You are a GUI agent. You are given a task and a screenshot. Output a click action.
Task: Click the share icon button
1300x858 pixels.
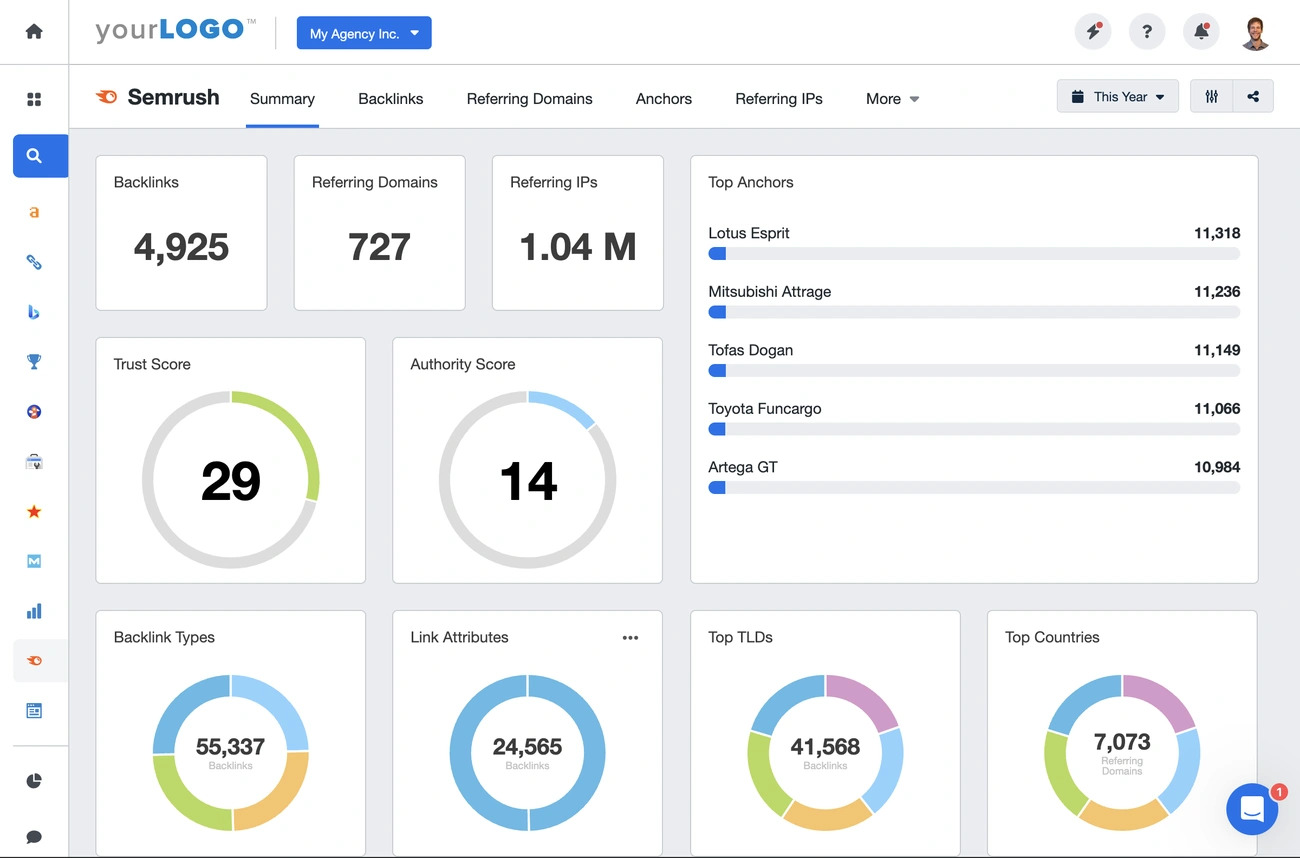(x=1253, y=97)
